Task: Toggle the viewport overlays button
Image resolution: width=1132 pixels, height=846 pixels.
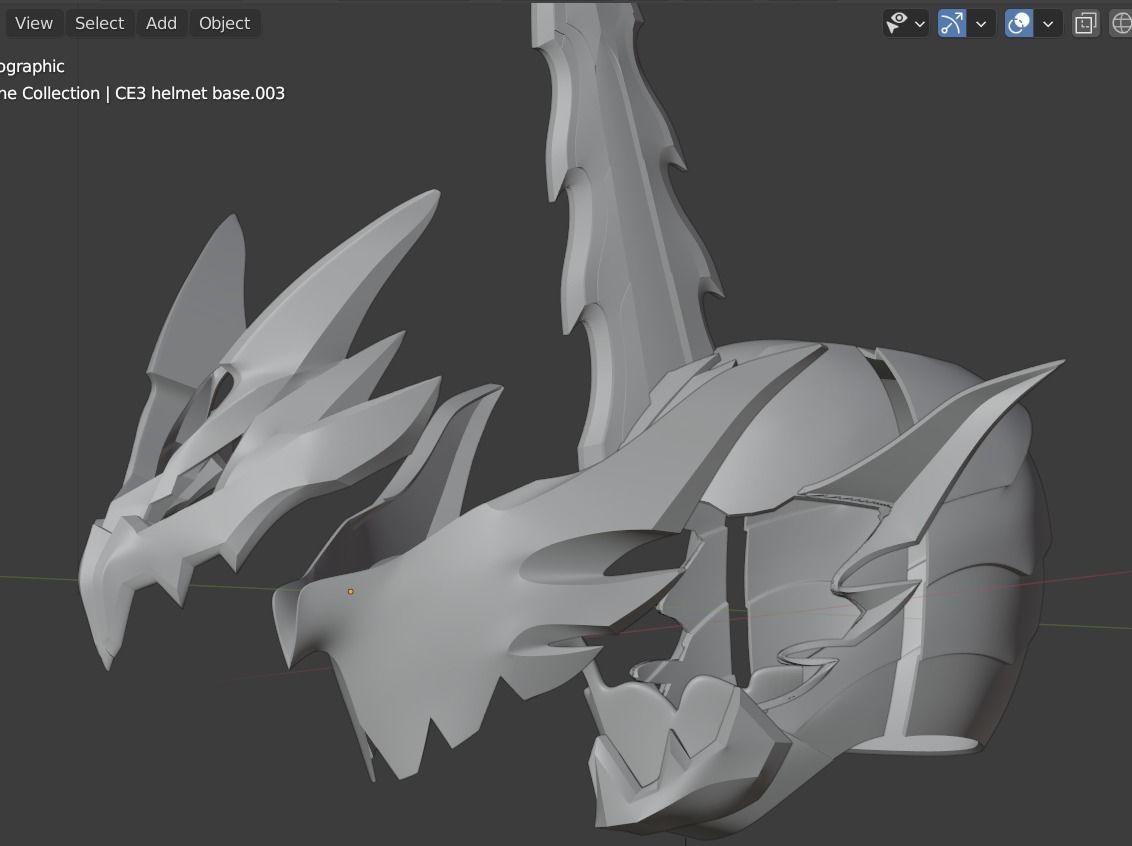Action: pos(1019,23)
